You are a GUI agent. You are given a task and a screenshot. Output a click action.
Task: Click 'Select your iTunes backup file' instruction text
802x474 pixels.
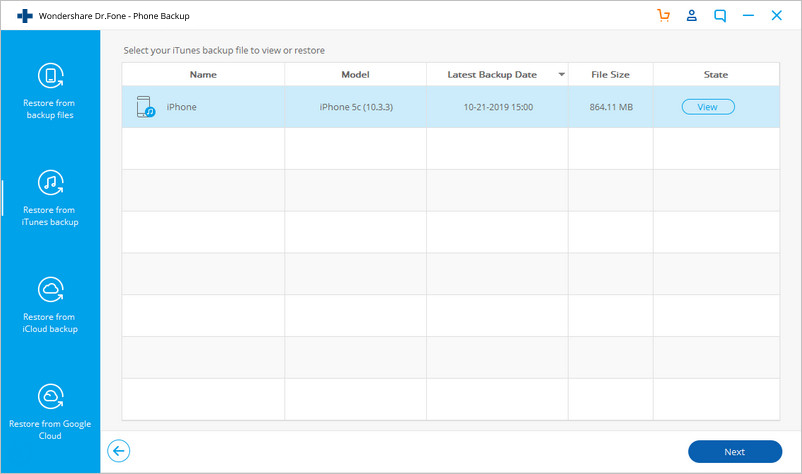[x=224, y=50]
